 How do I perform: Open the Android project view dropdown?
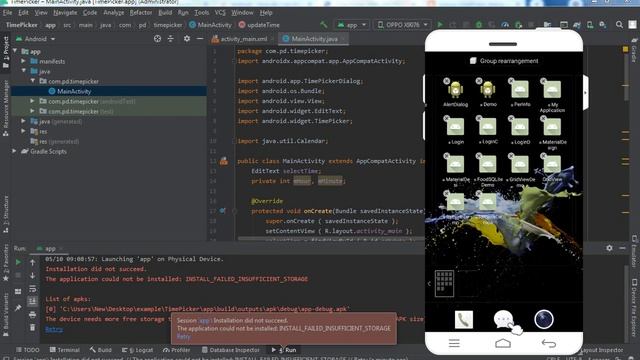[36, 39]
